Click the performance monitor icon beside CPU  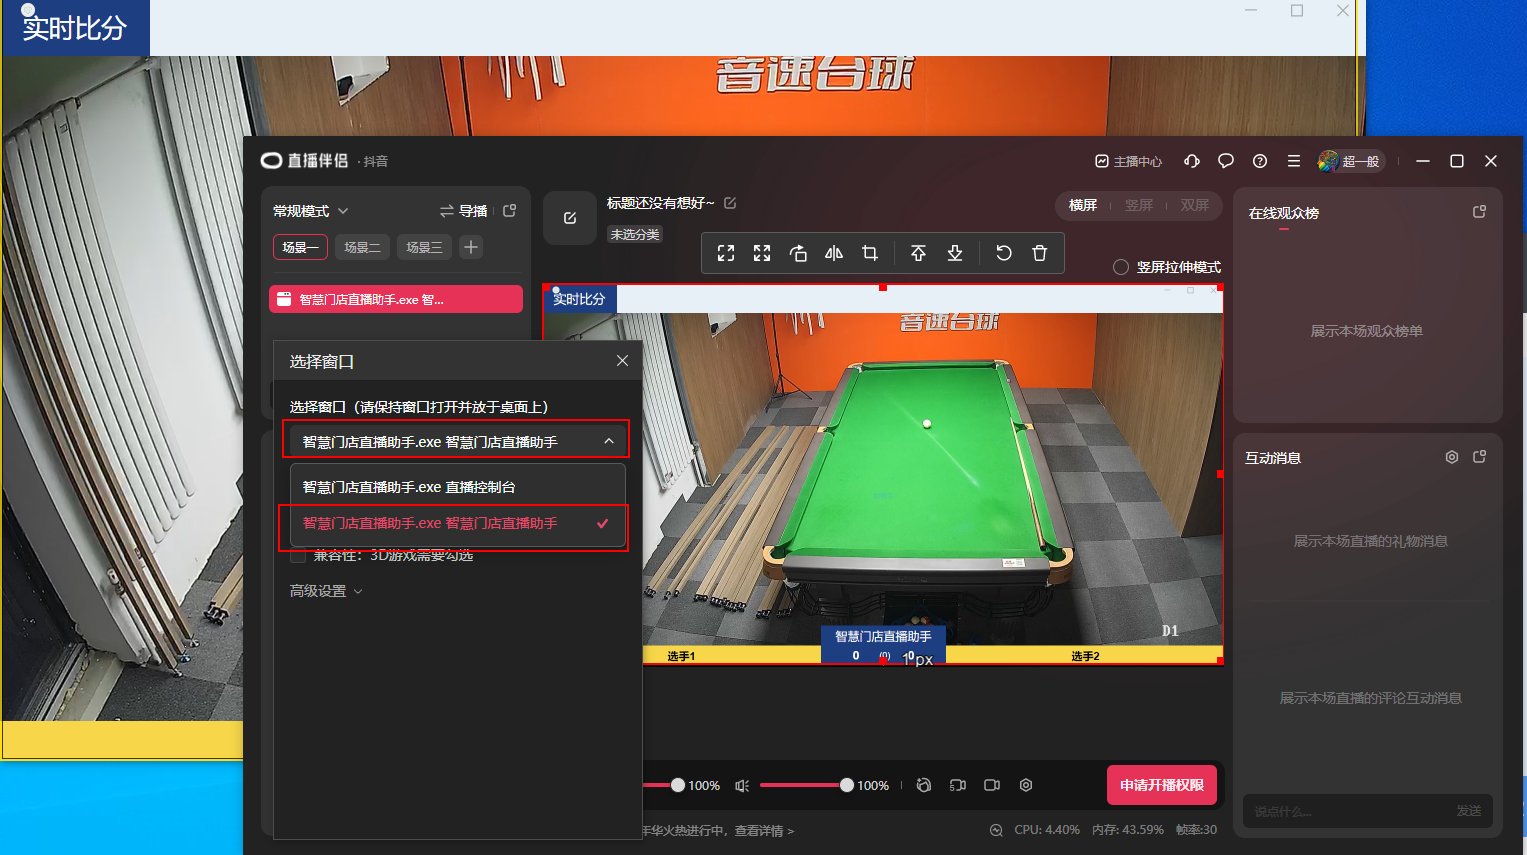pos(996,830)
